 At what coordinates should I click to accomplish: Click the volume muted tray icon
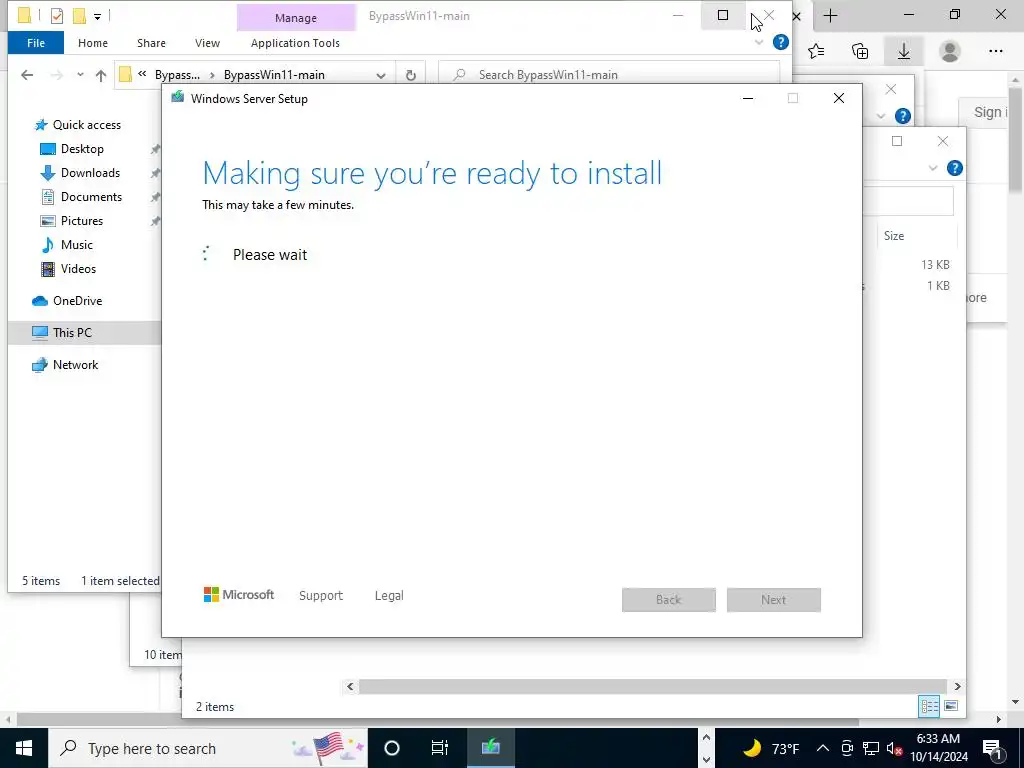point(894,749)
